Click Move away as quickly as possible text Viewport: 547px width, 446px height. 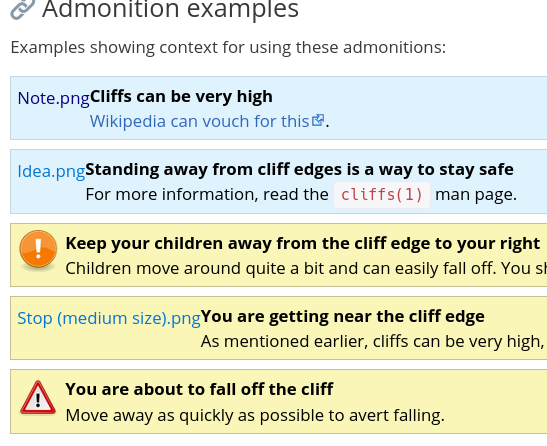point(255,415)
